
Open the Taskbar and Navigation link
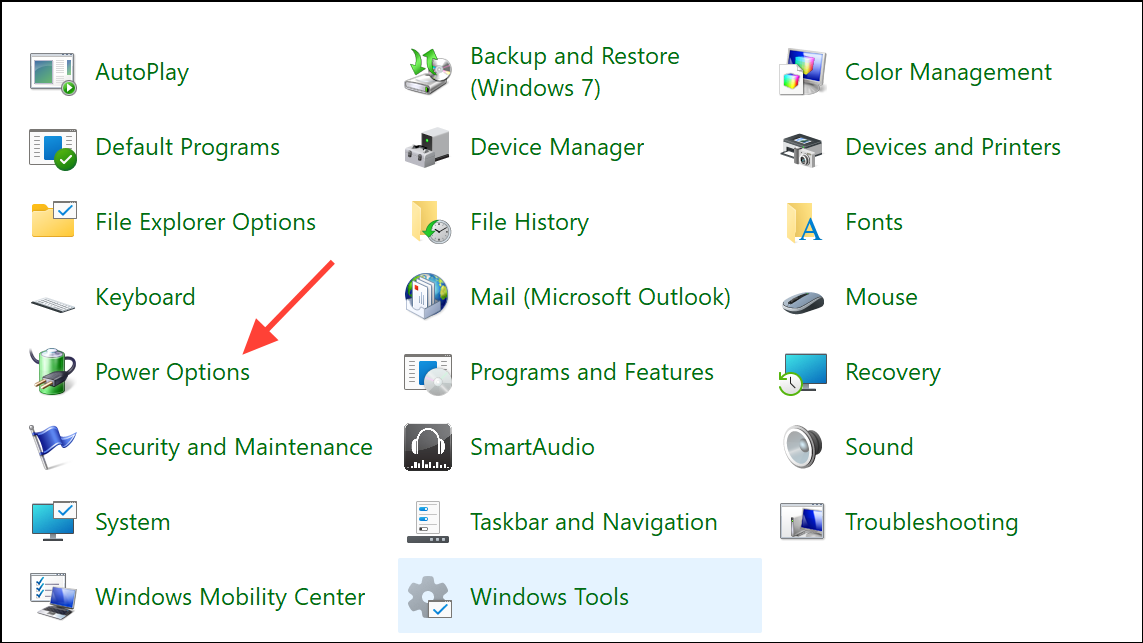click(593, 522)
